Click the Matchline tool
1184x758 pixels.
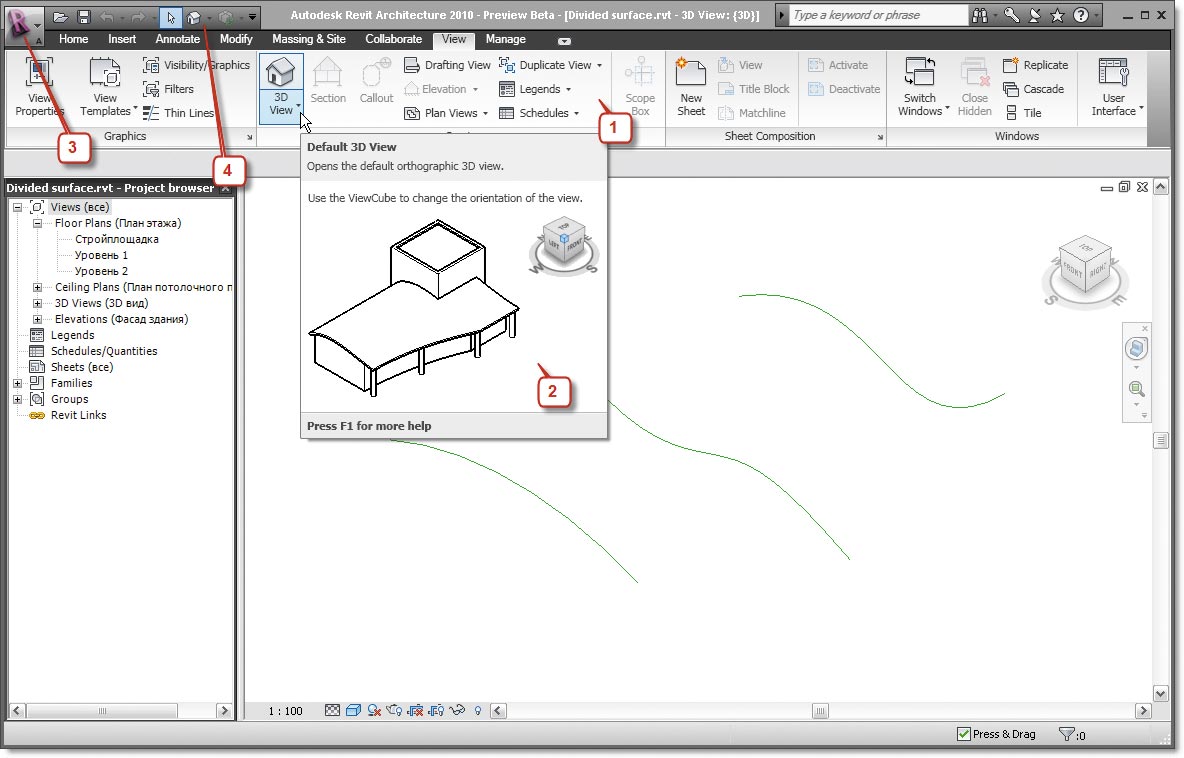(752, 113)
